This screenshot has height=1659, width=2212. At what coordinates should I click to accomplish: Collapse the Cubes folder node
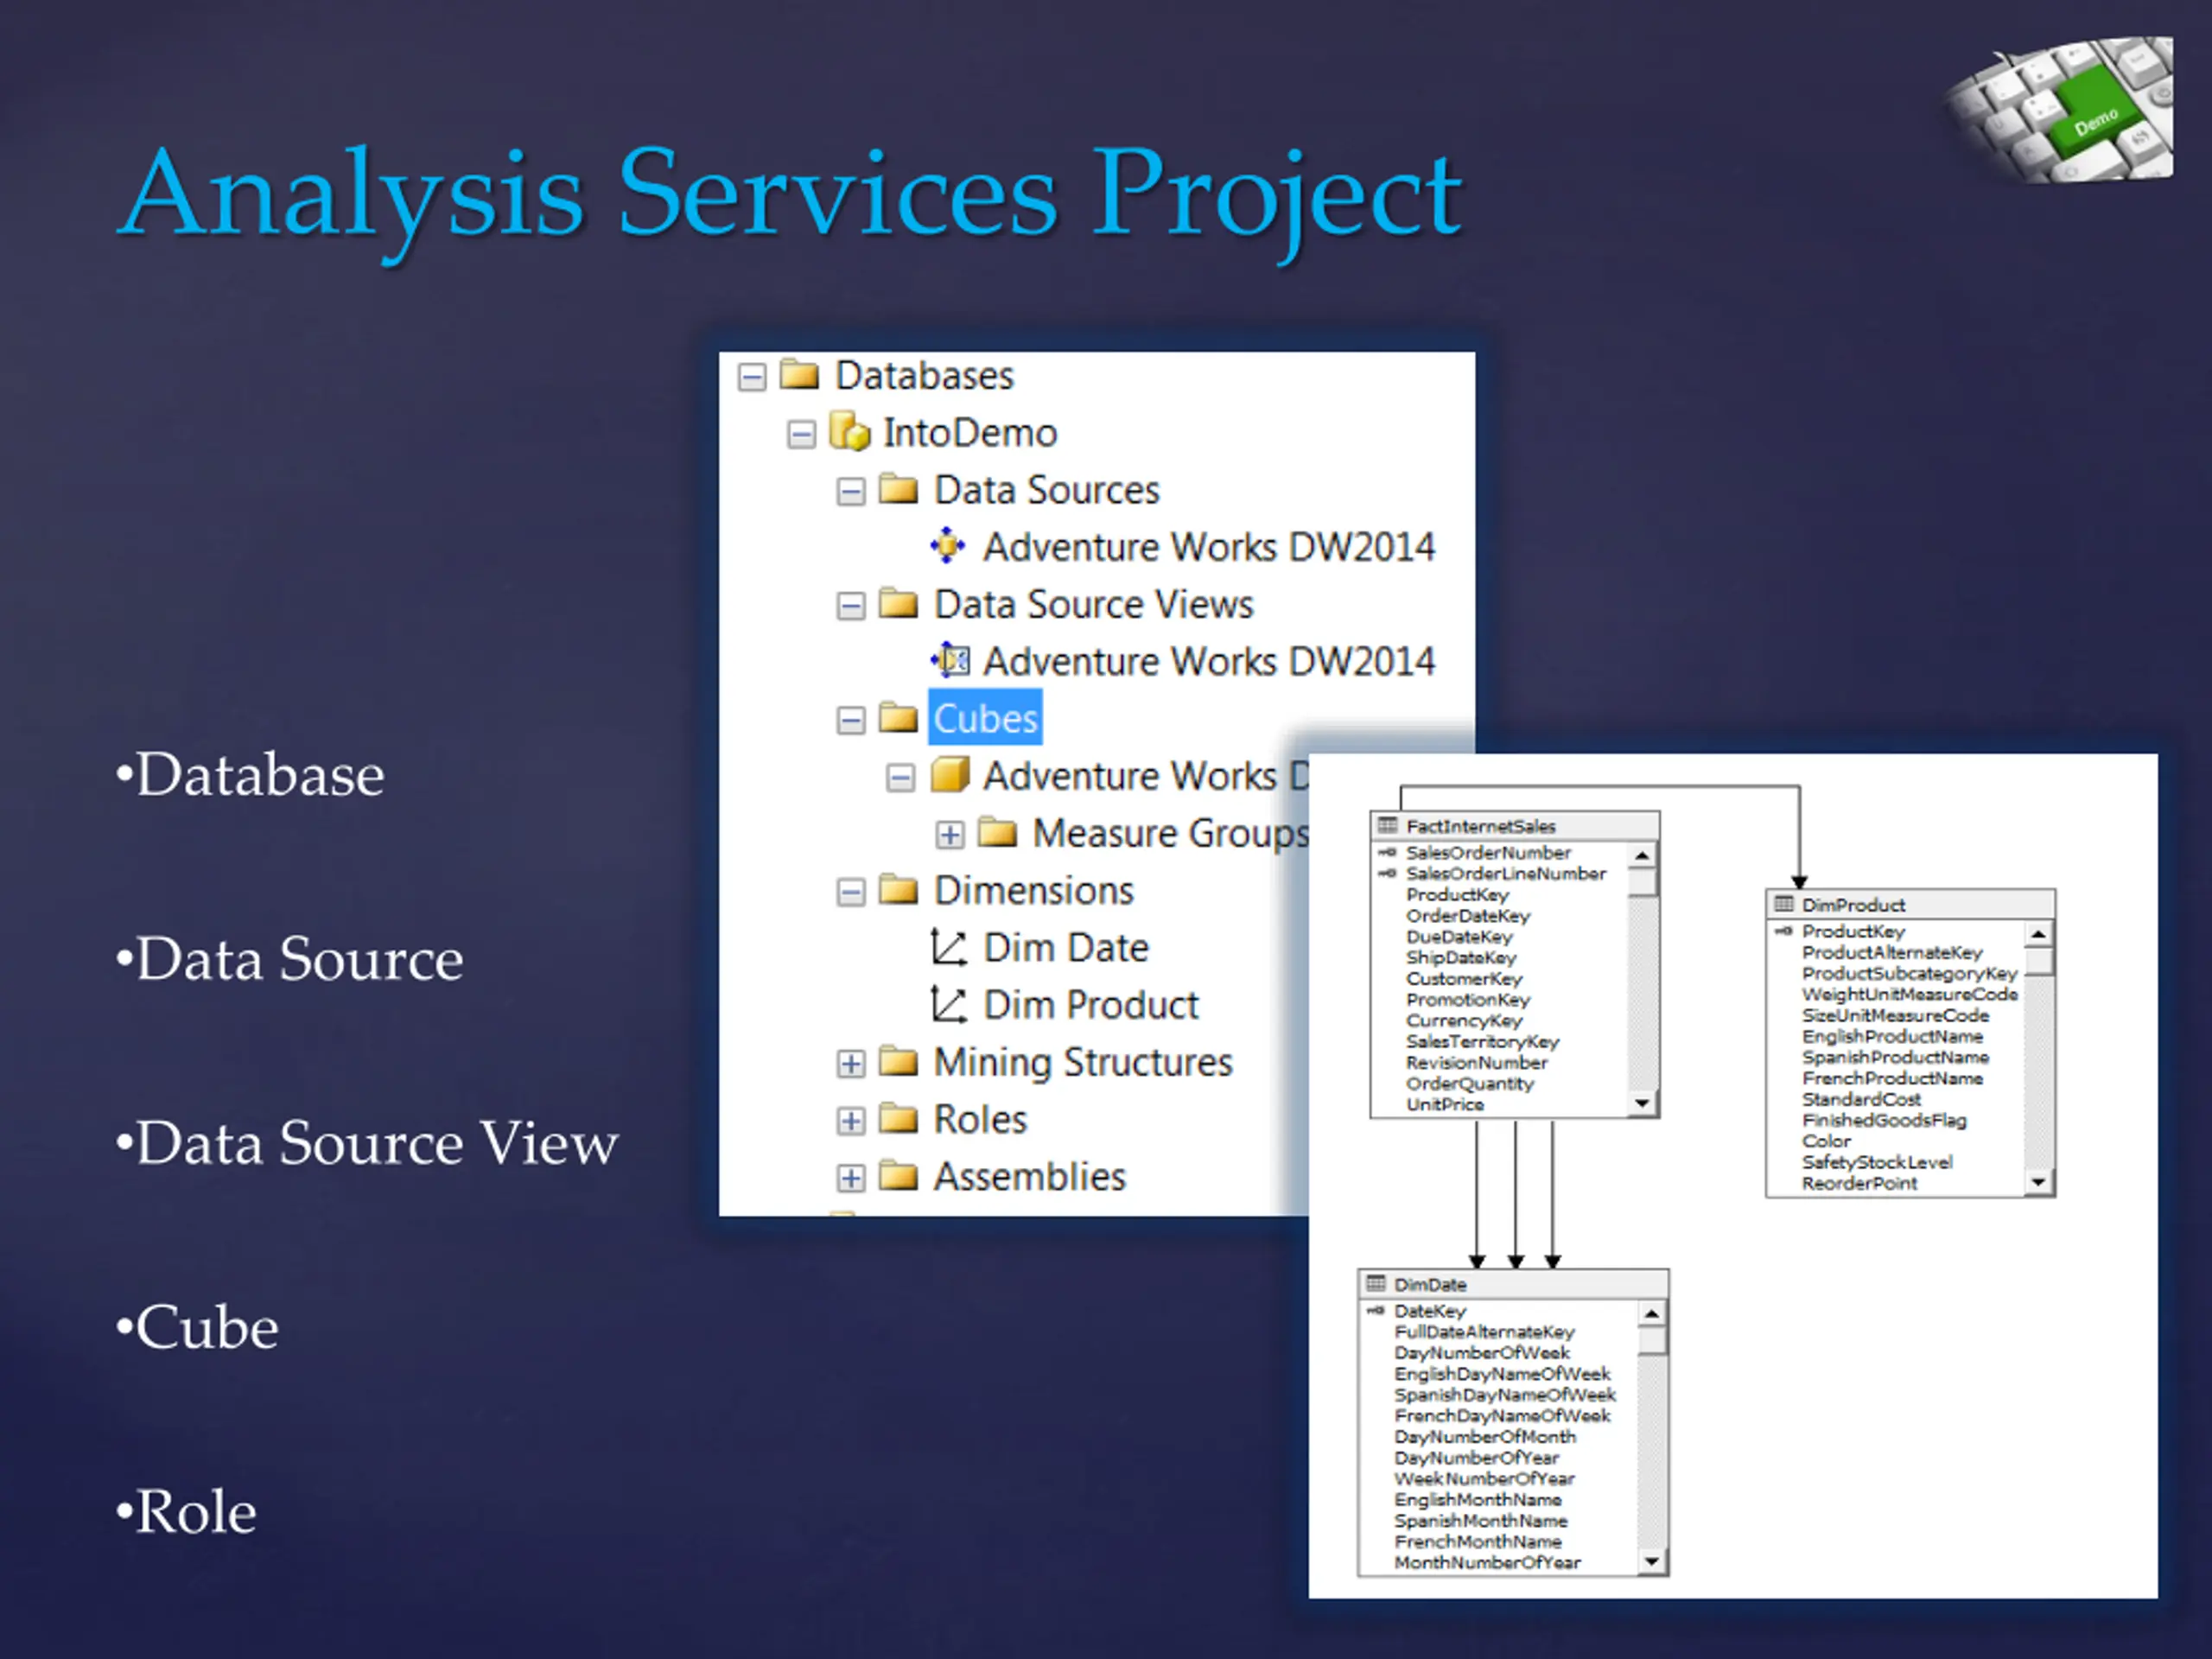(x=851, y=720)
